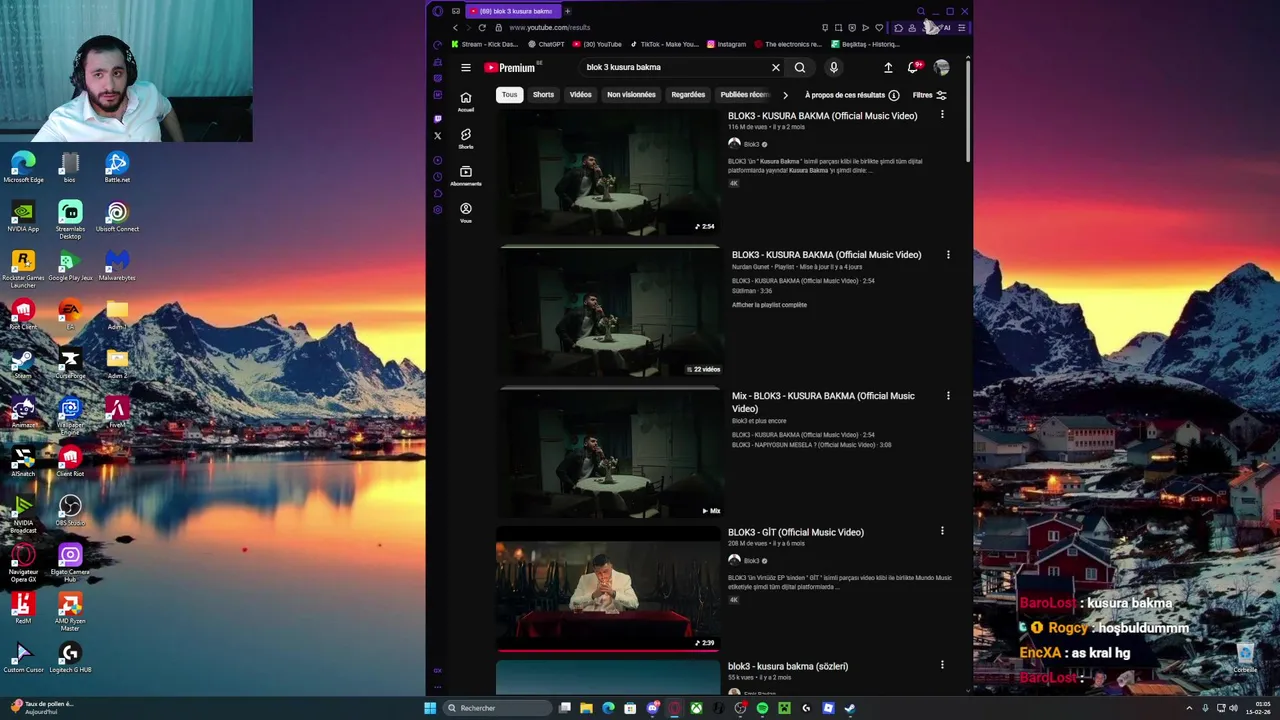The image size is (1280, 720).
Task: Launch OBS Studio desktop shortcut
Action: tap(70, 510)
